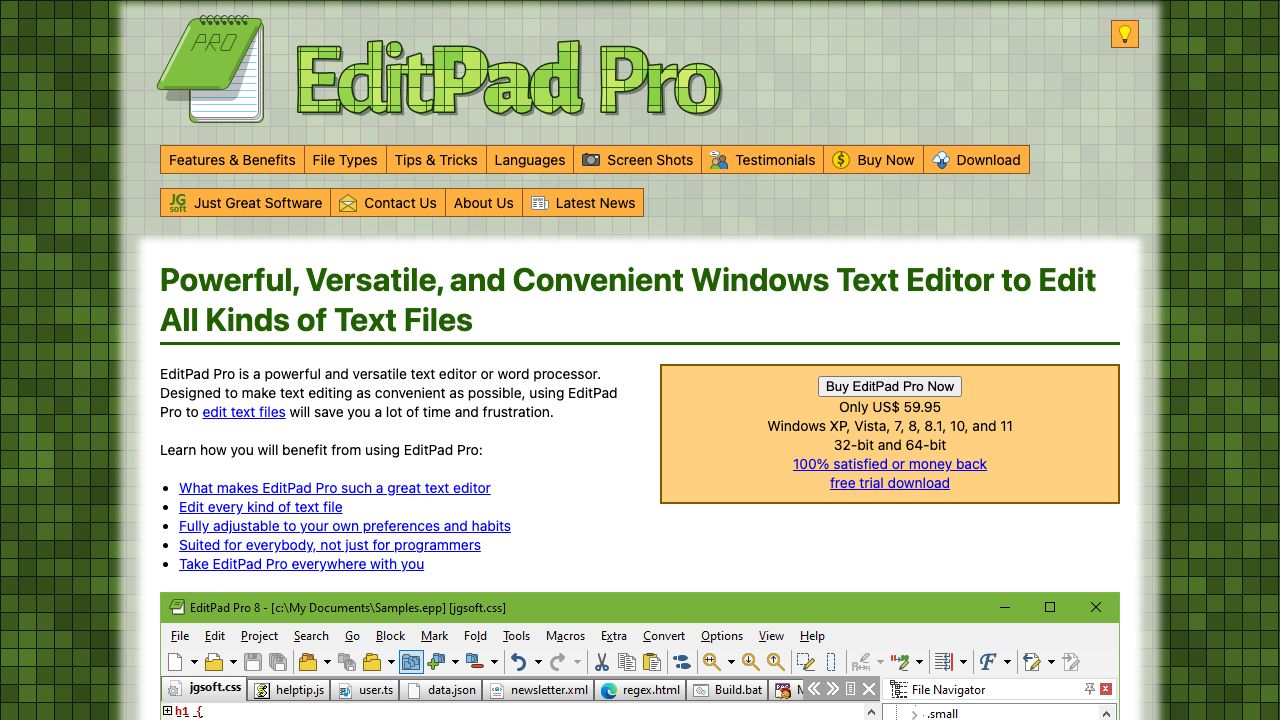Click the Open file folder icon
Viewport: 1280px width, 720px height.
pyautogui.click(x=213, y=662)
